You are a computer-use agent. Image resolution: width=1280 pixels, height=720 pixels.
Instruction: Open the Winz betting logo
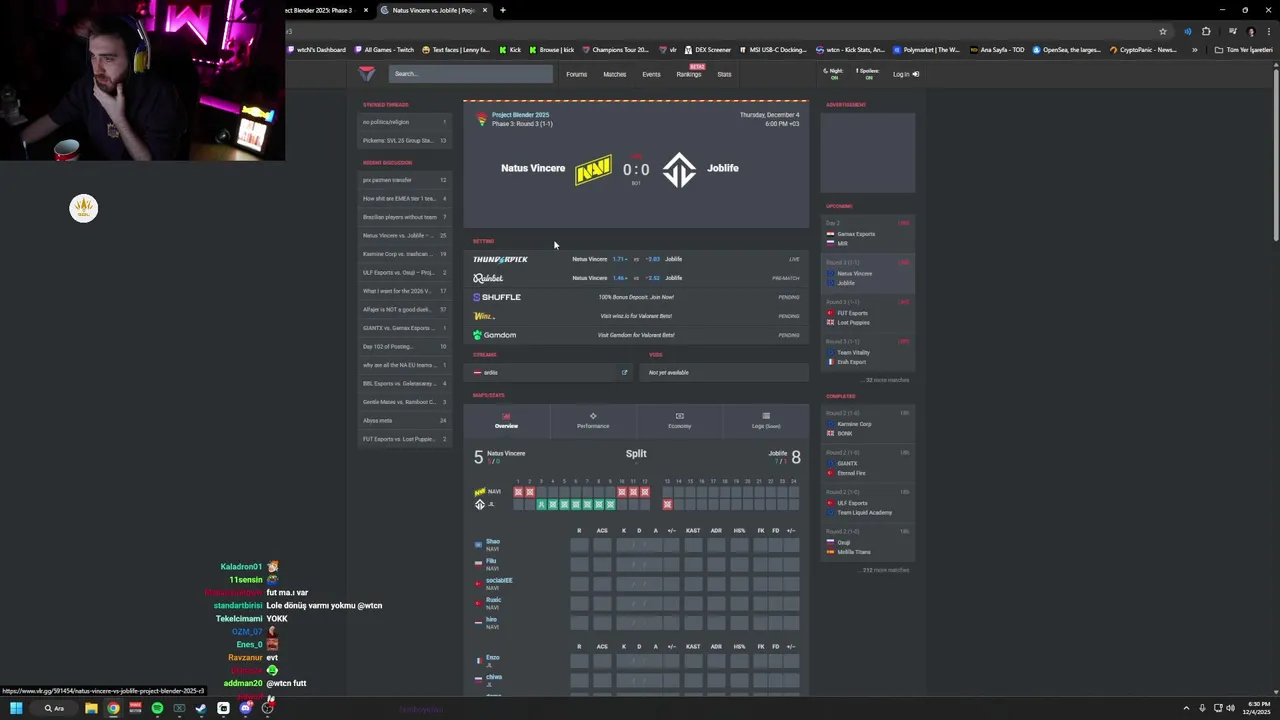click(484, 316)
